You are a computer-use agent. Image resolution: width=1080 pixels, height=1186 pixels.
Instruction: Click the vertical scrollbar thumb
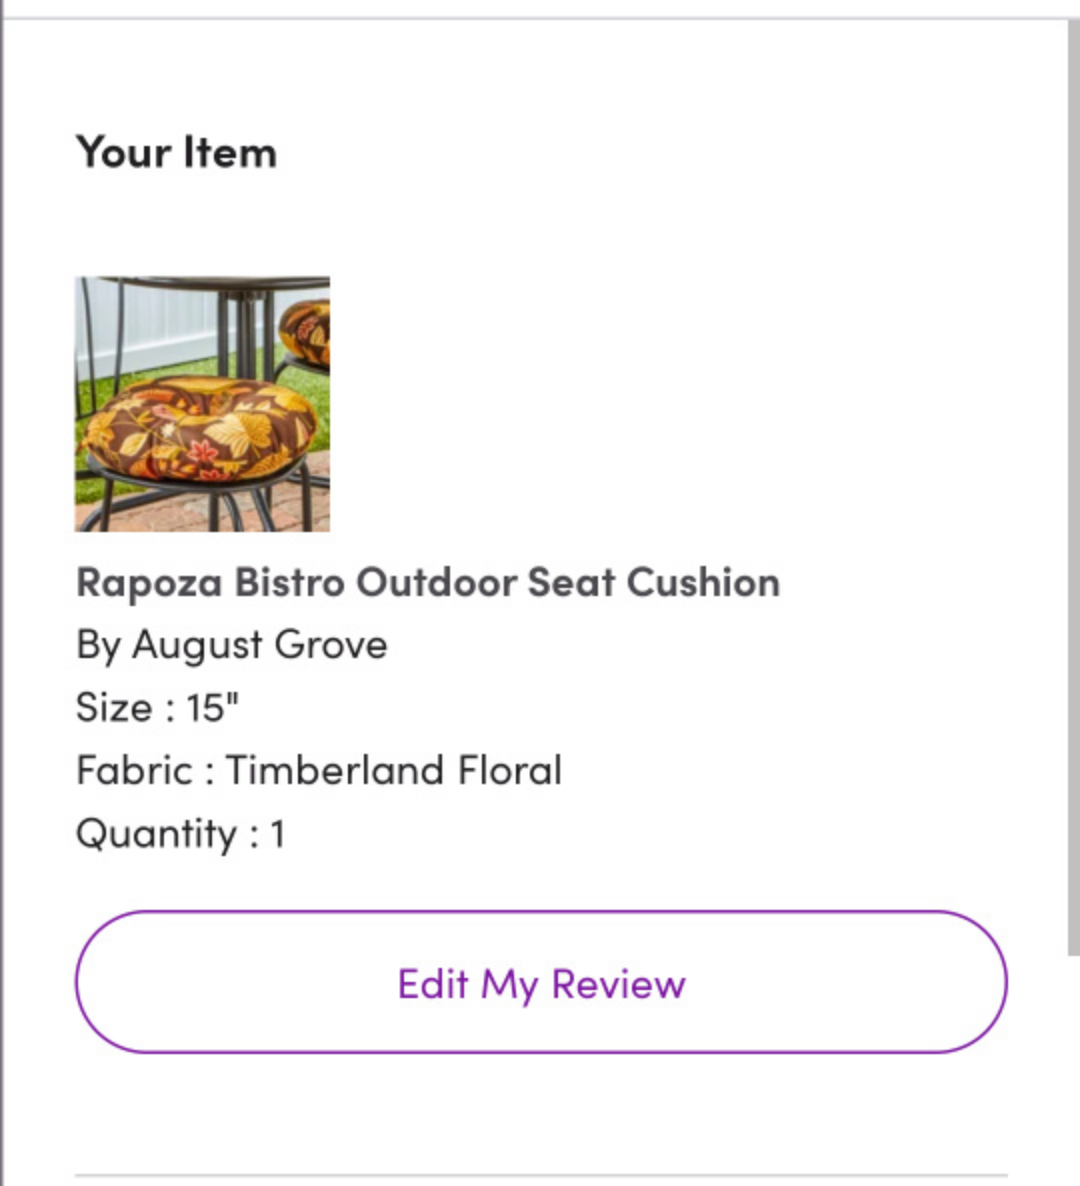click(x=1073, y=484)
